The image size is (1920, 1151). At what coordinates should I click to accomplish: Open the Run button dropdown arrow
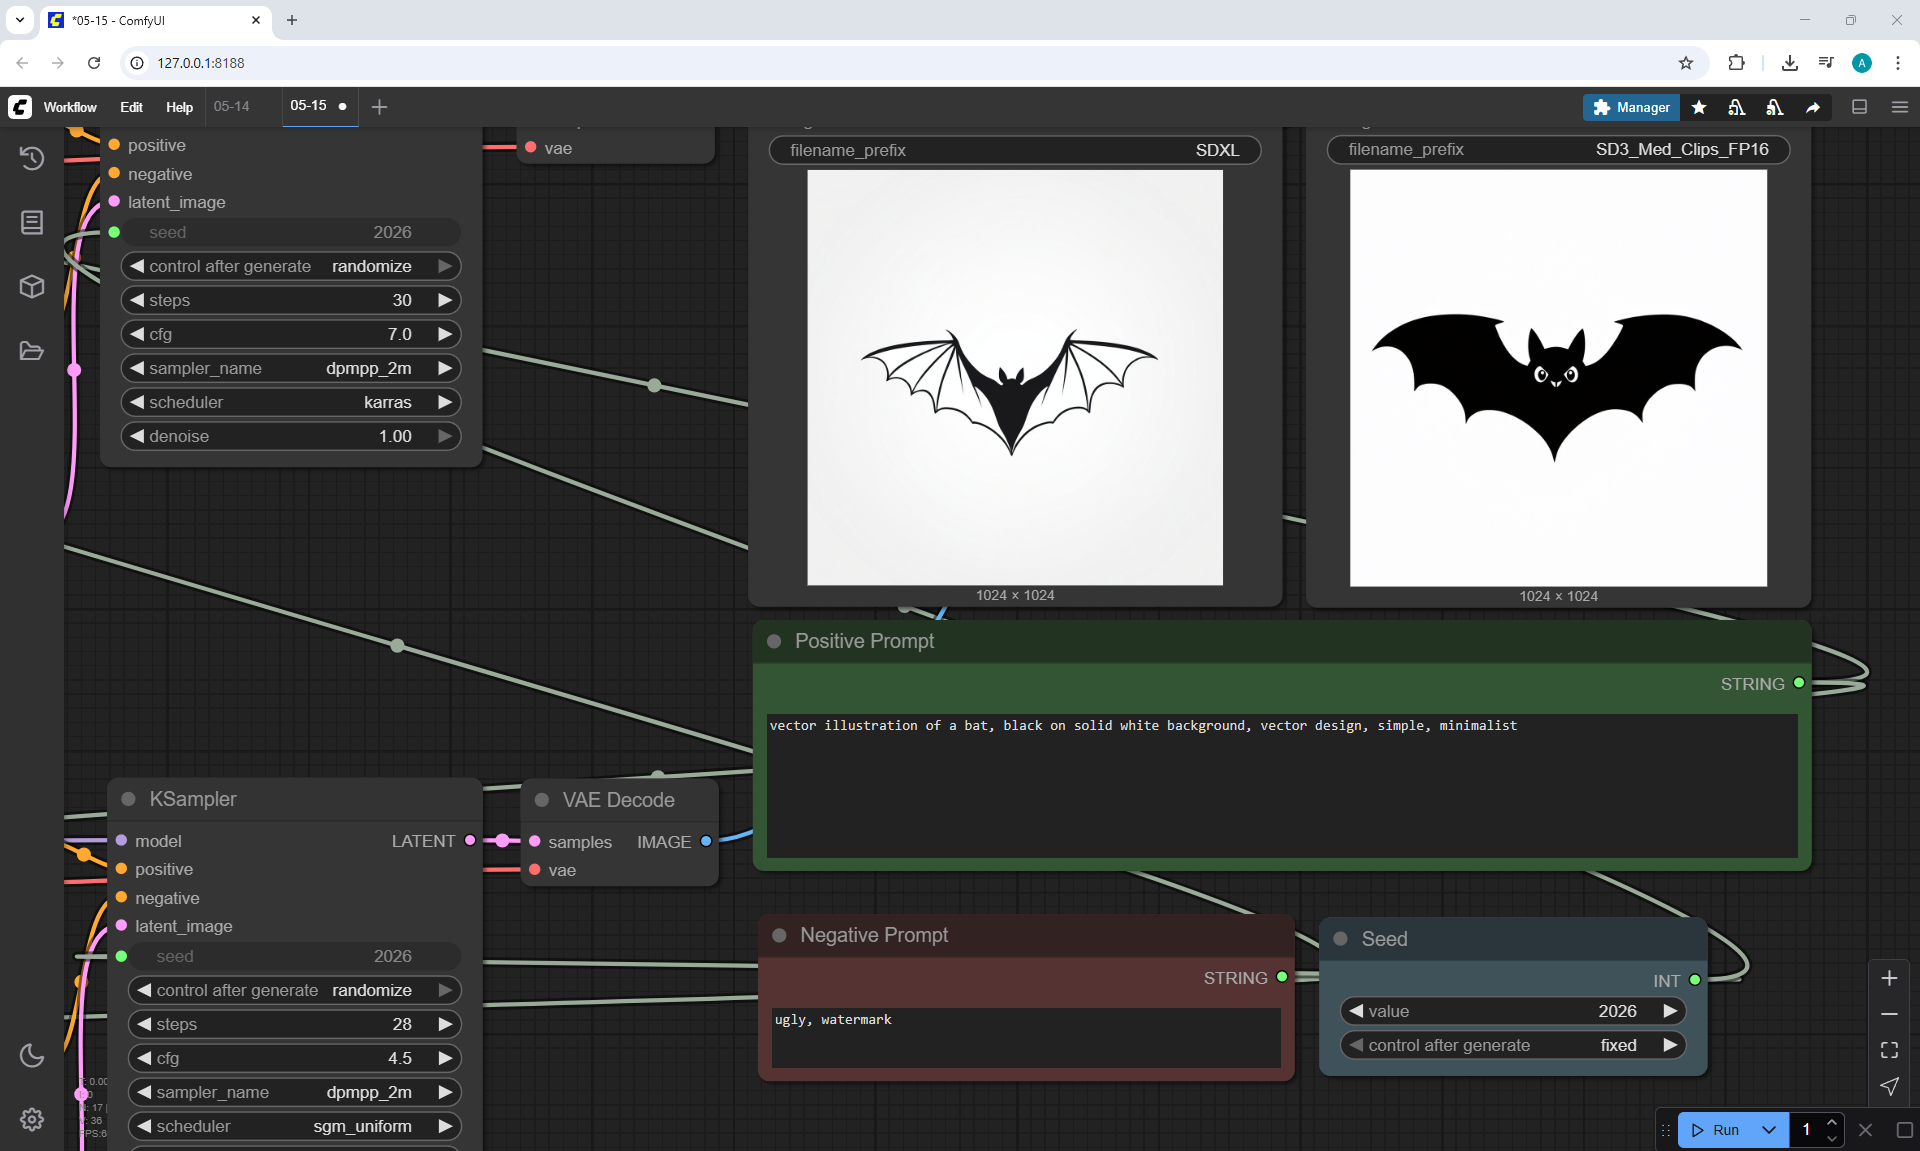(x=1769, y=1130)
